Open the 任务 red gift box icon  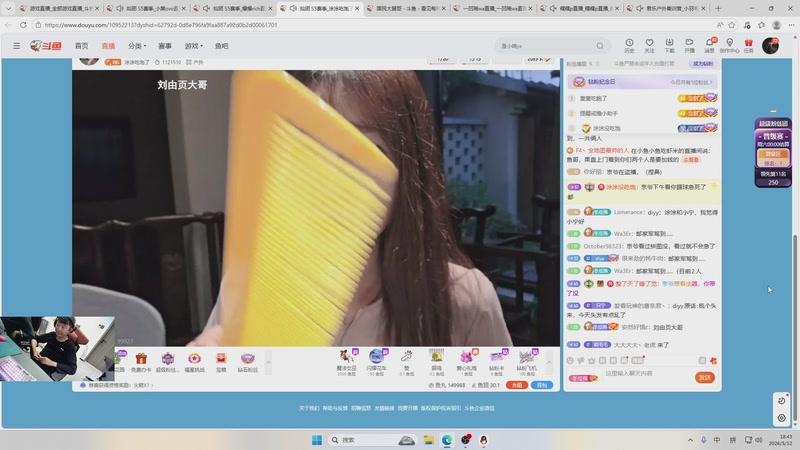coord(748,45)
